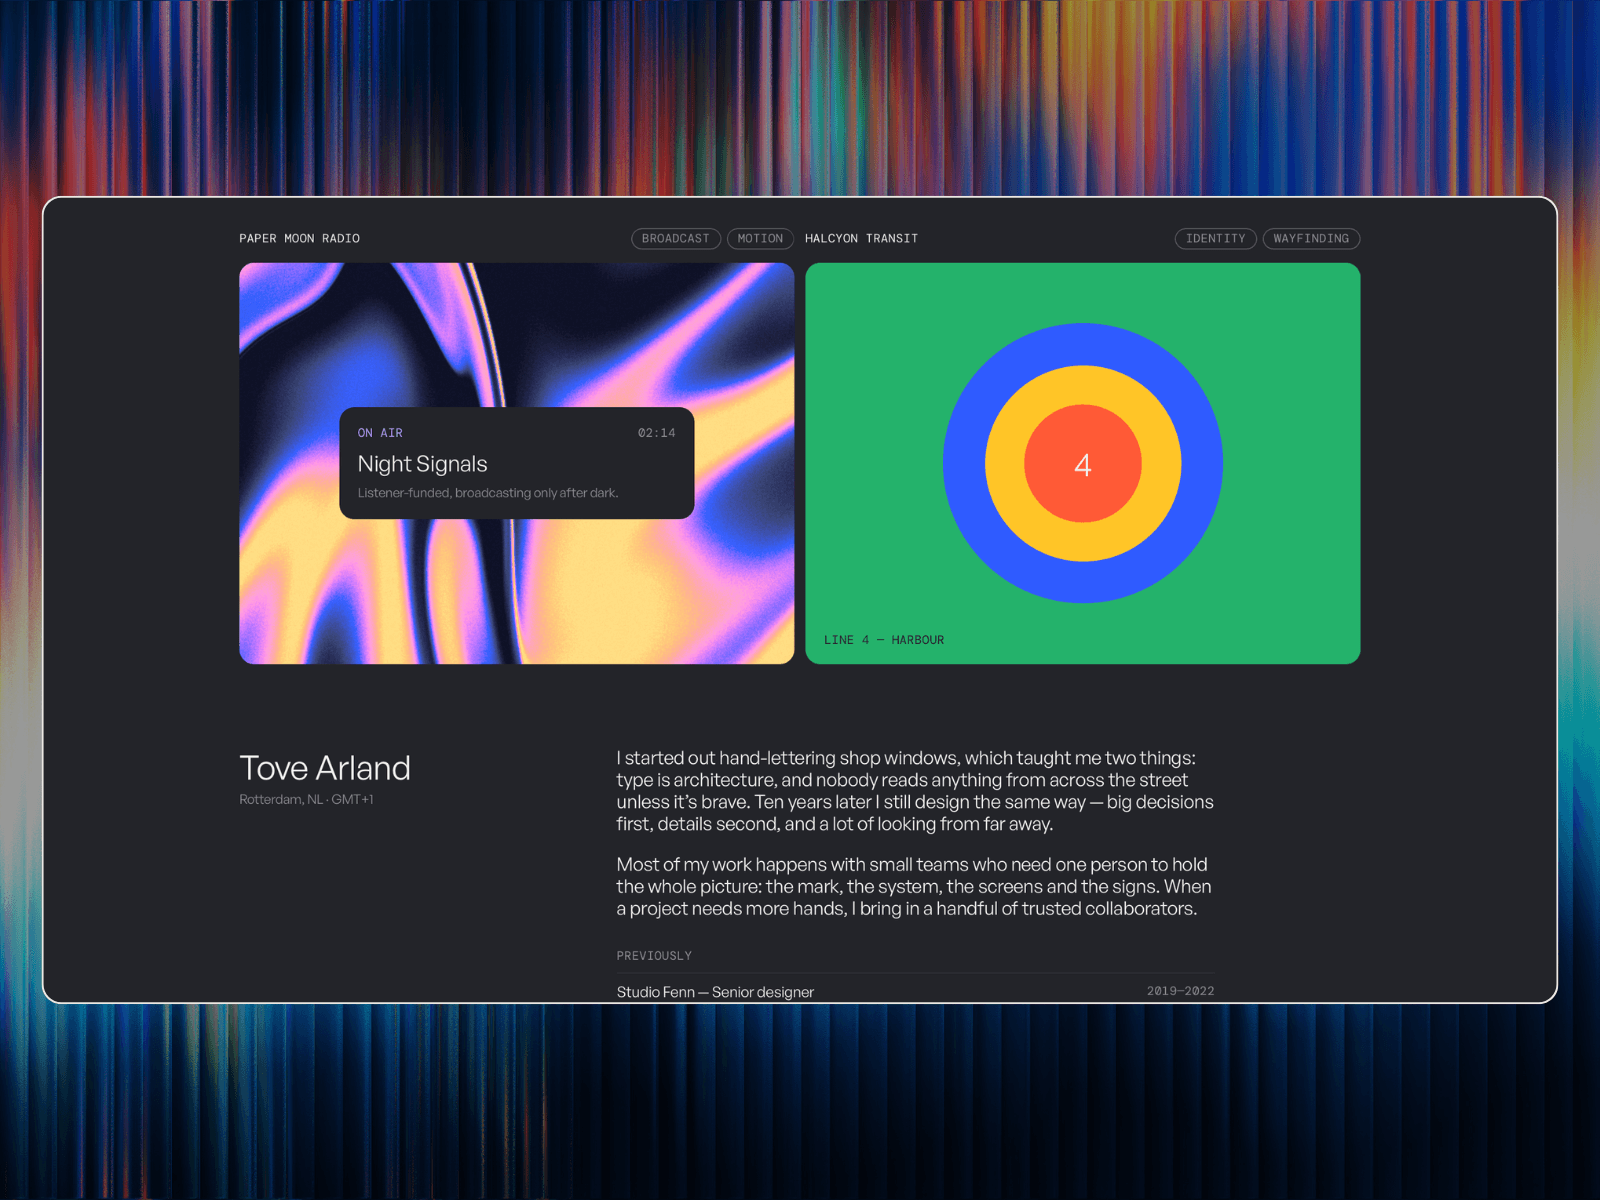
Task: Click the 'Listener-funded, broadcasting only after dark.' caption
Action: (488, 493)
